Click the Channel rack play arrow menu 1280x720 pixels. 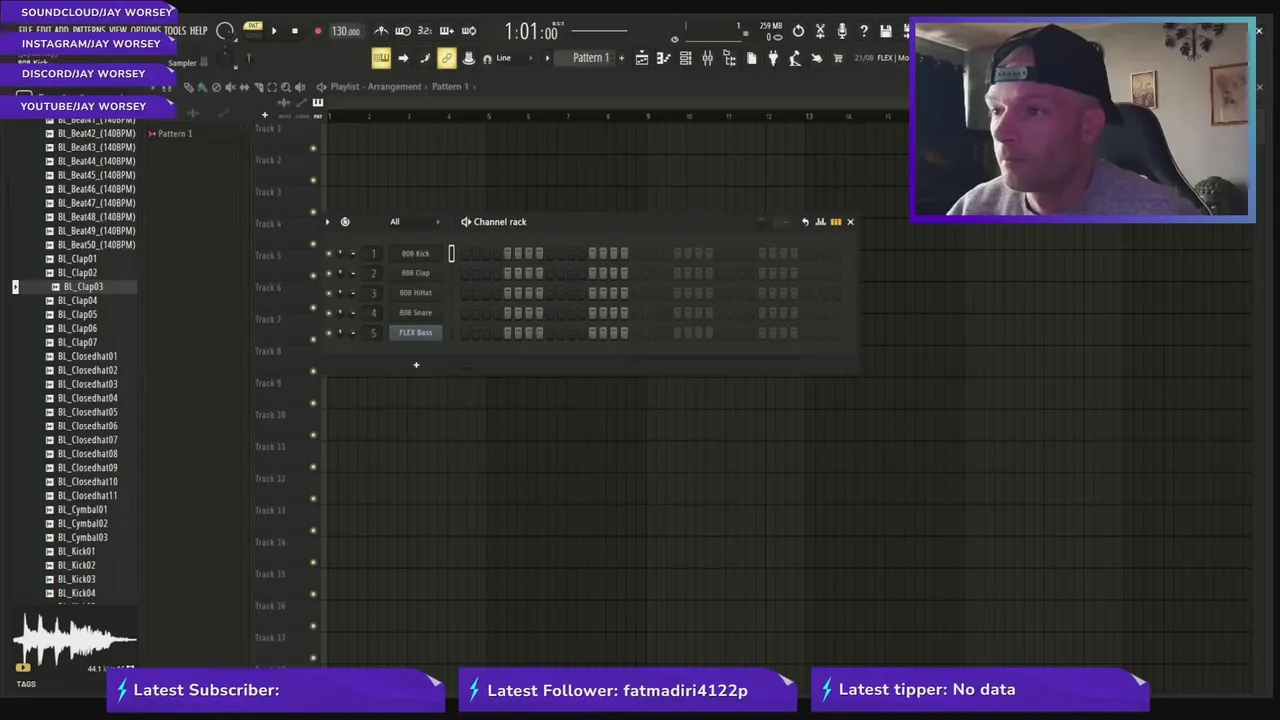(327, 222)
